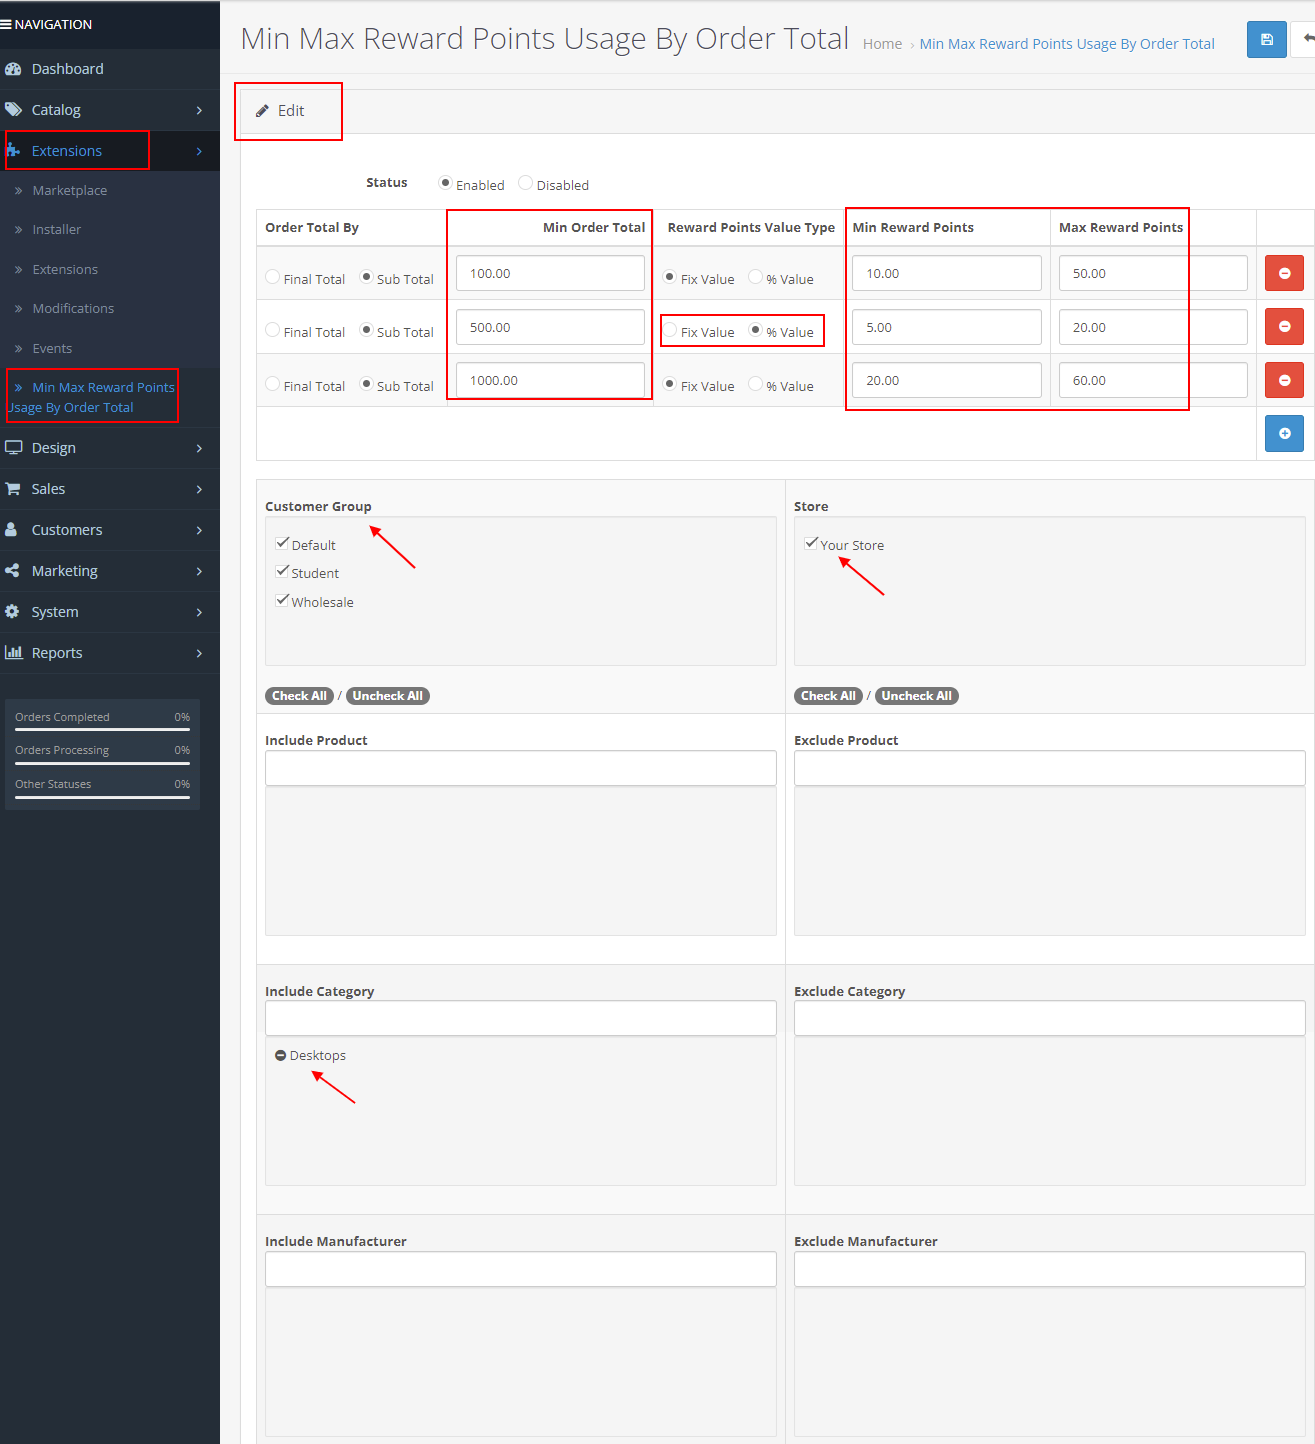This screenshot has width=1315, height=1444.
Task: Click the Sales shopping cart icon
Action: pos(13,489)
